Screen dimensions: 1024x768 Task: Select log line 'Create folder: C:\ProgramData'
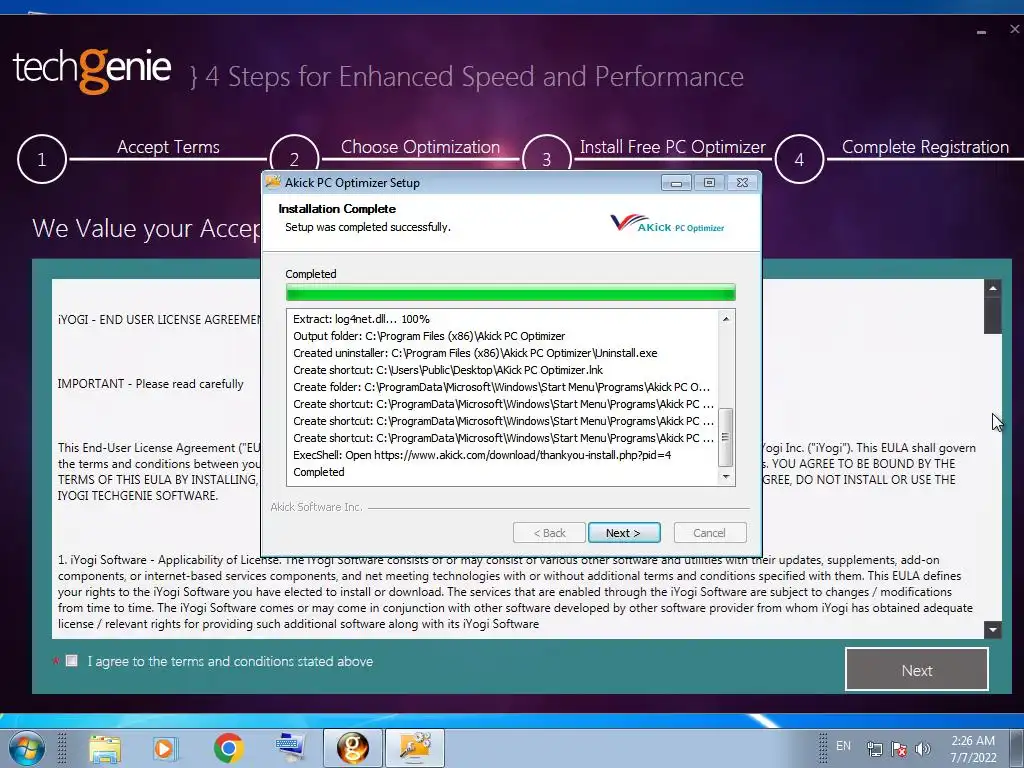[502, 387]
